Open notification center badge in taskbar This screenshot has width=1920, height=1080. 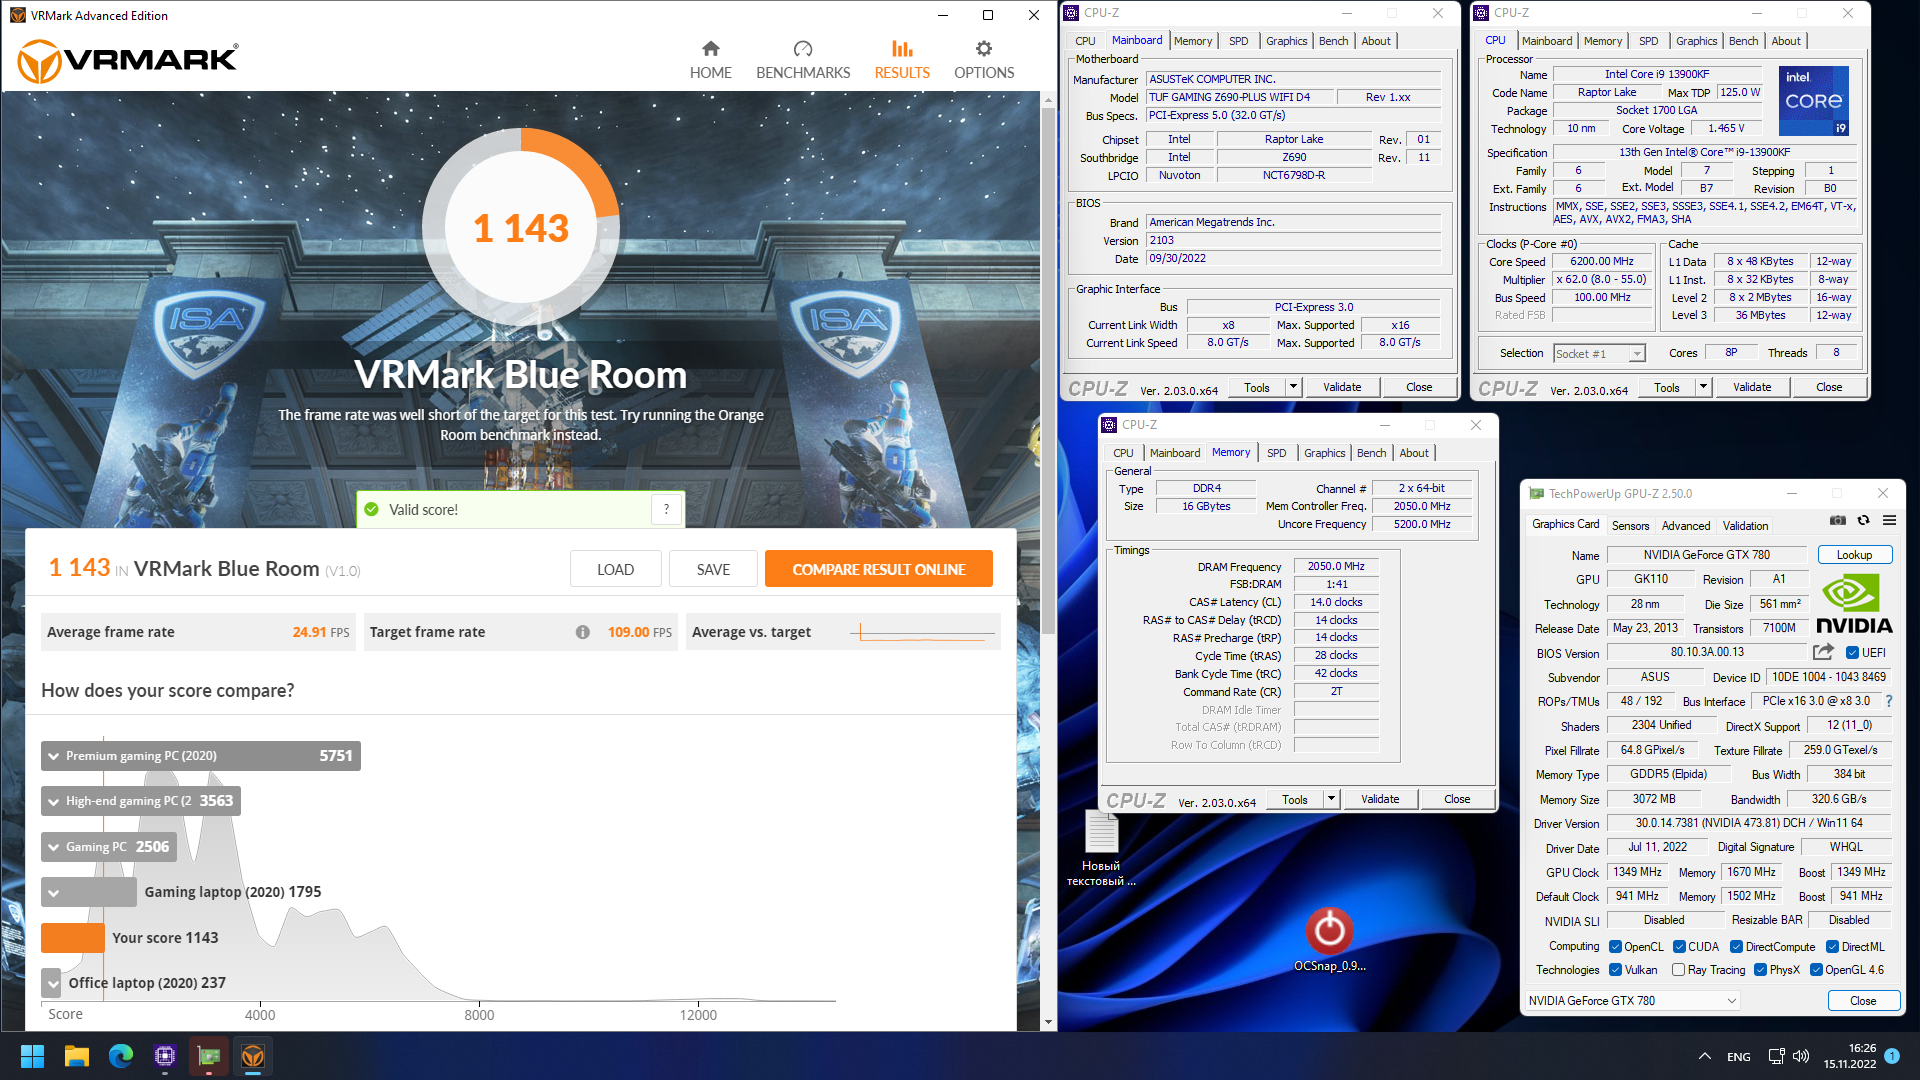[1892, 1055]
